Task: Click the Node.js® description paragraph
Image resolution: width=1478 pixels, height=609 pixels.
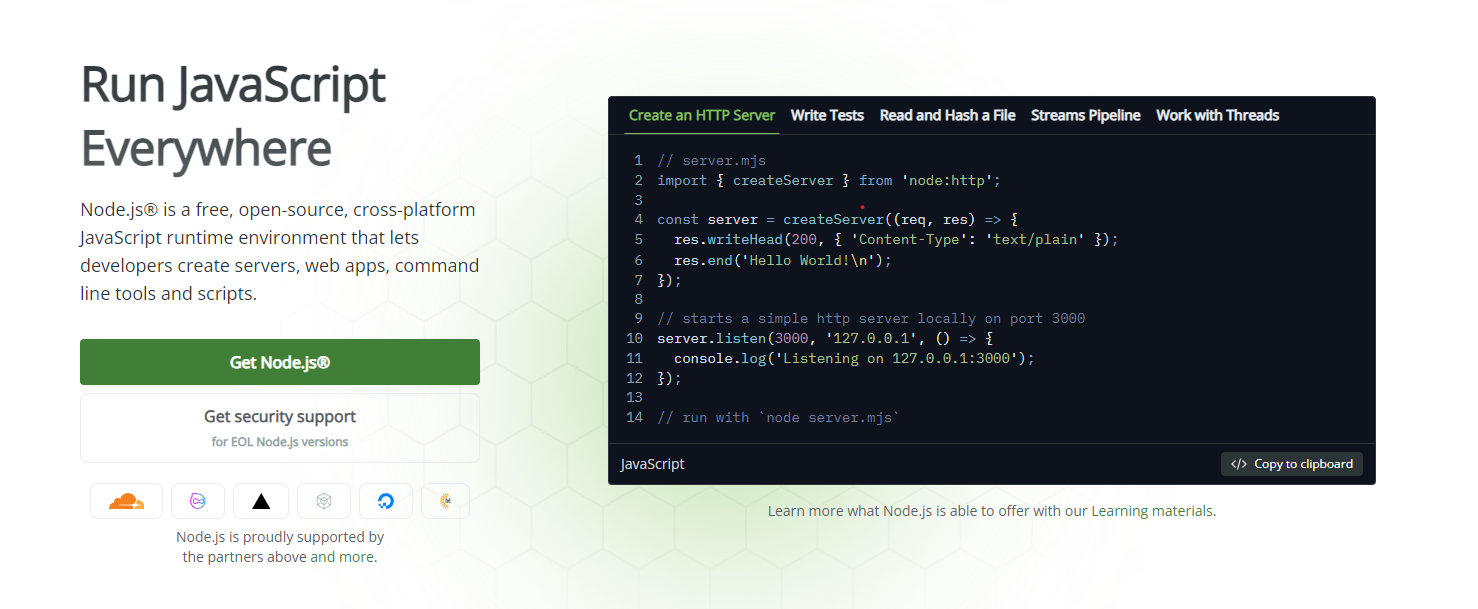Action: pos(280,252)
